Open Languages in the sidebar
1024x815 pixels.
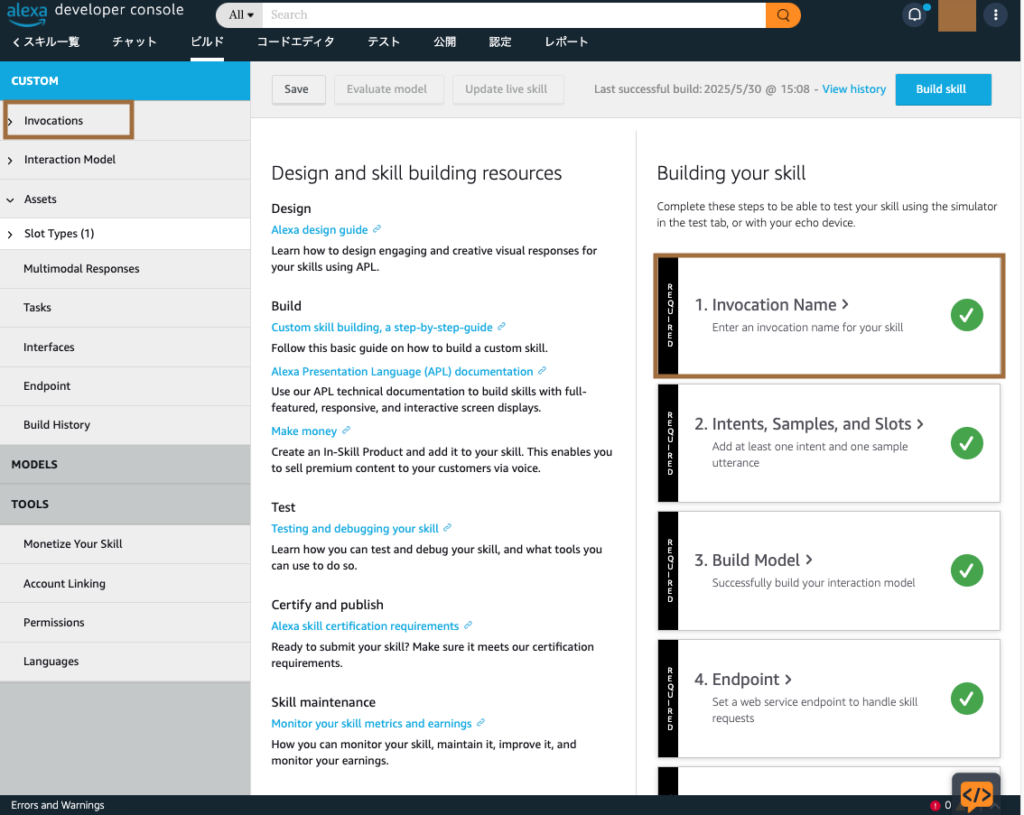[125, 661]
